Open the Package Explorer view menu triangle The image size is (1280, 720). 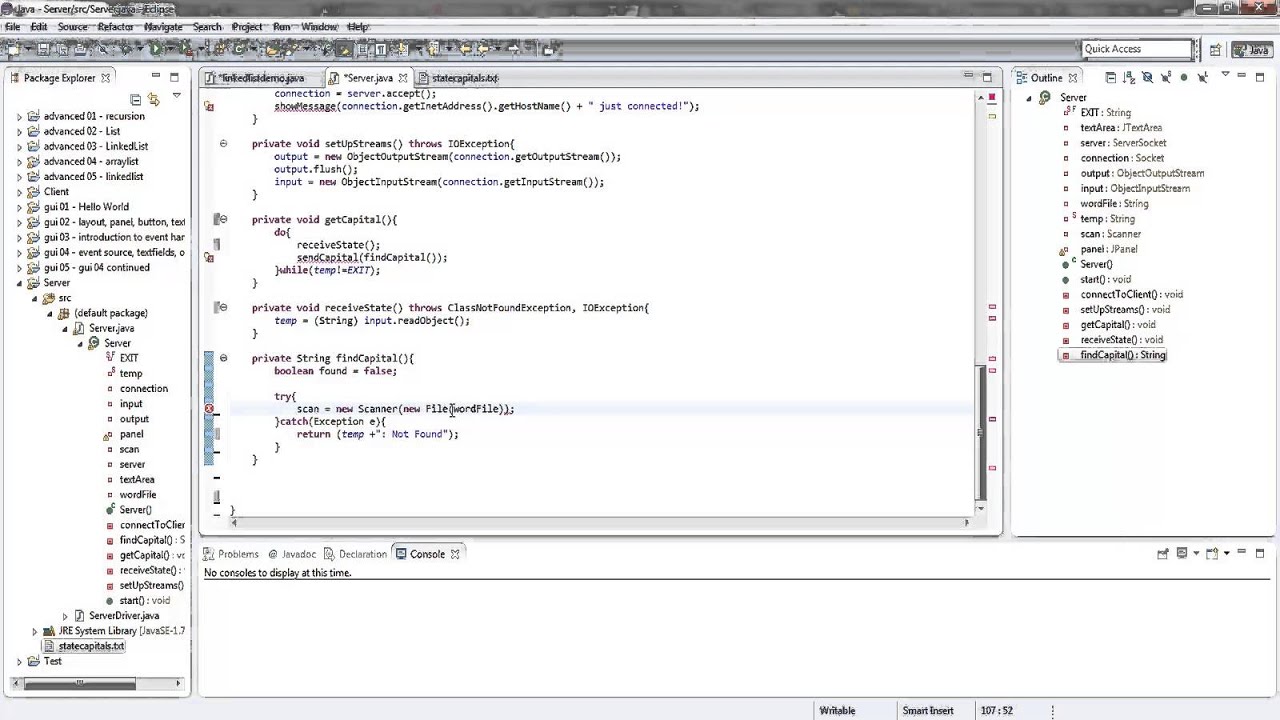[177, 96]
